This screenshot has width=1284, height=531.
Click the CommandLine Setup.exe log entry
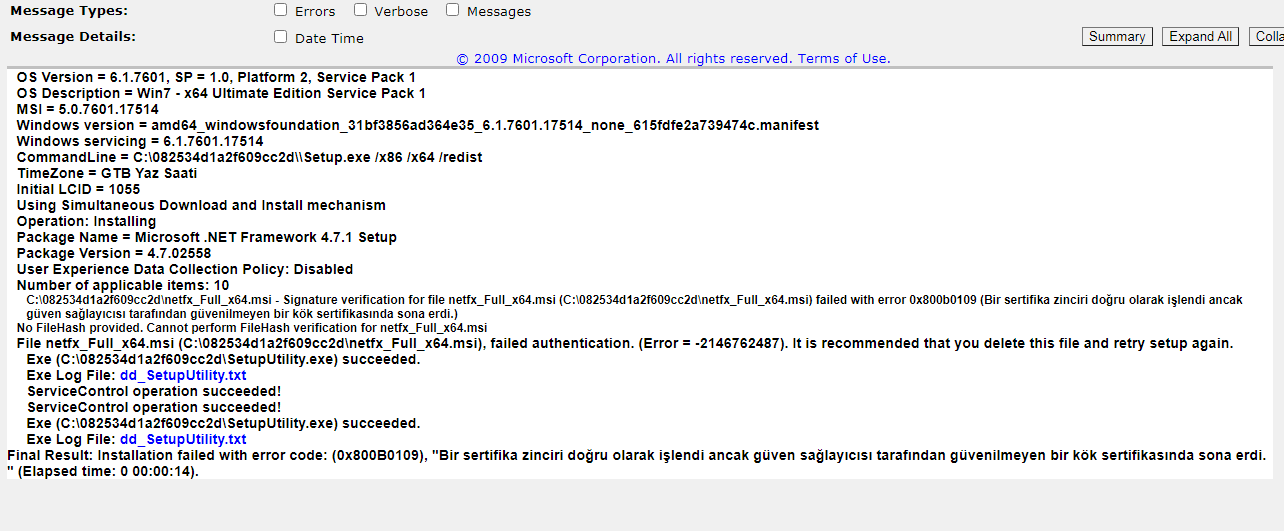pos(249,157)
